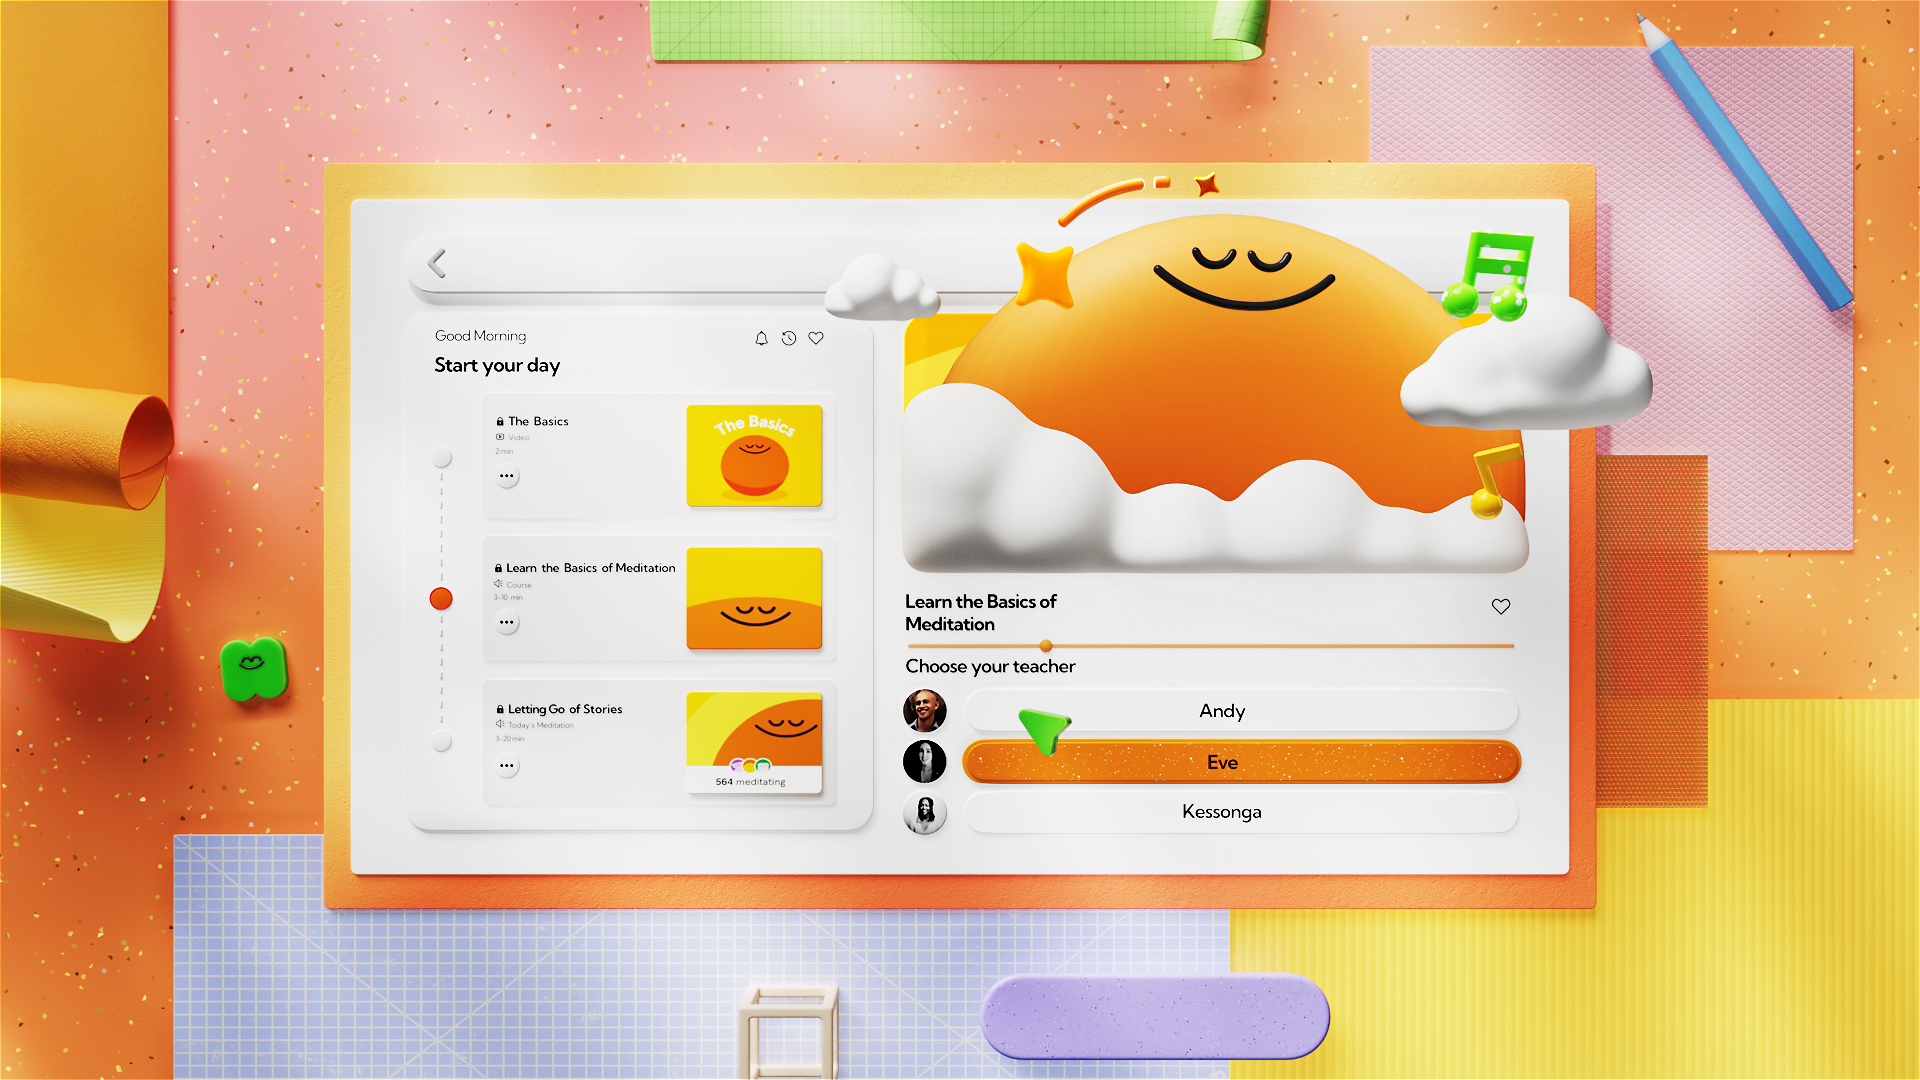The width and height of the screenshot is (1920, 1080).
Task: Jump to the red active timeline marker
Action: coord(441,599)
